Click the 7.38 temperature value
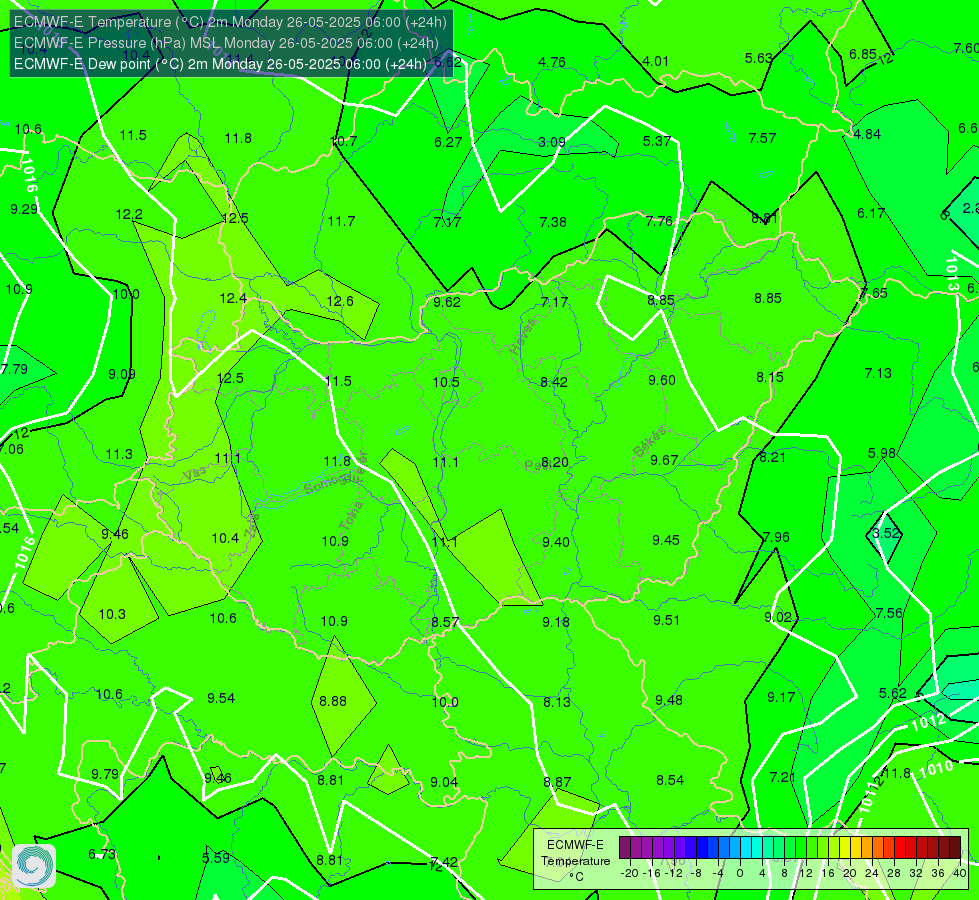 coord(553,222)
